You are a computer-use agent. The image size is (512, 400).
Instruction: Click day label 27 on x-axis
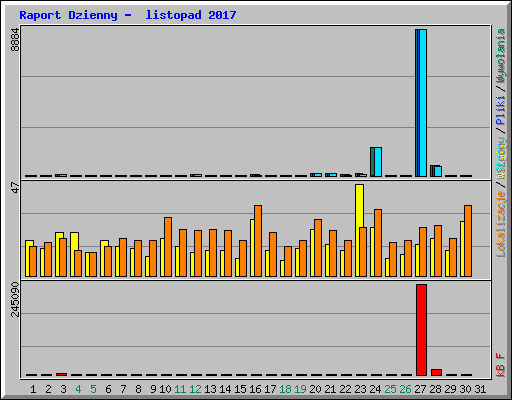click(x=420, y=389)
